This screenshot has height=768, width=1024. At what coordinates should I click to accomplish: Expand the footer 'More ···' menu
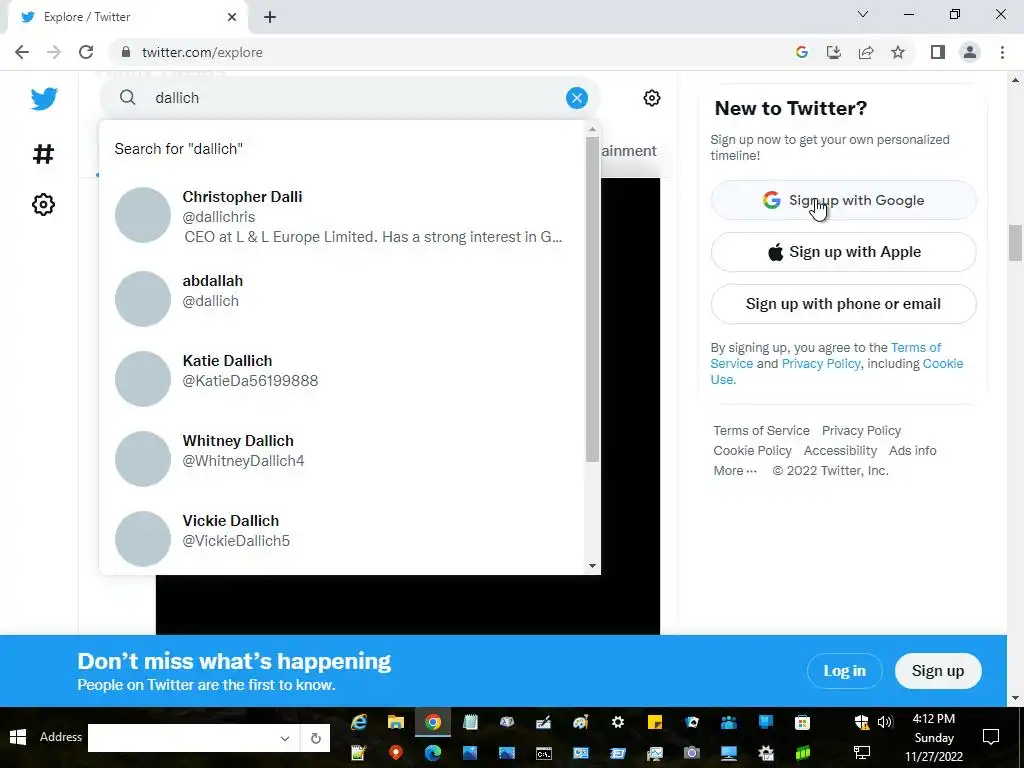[735, 471]
